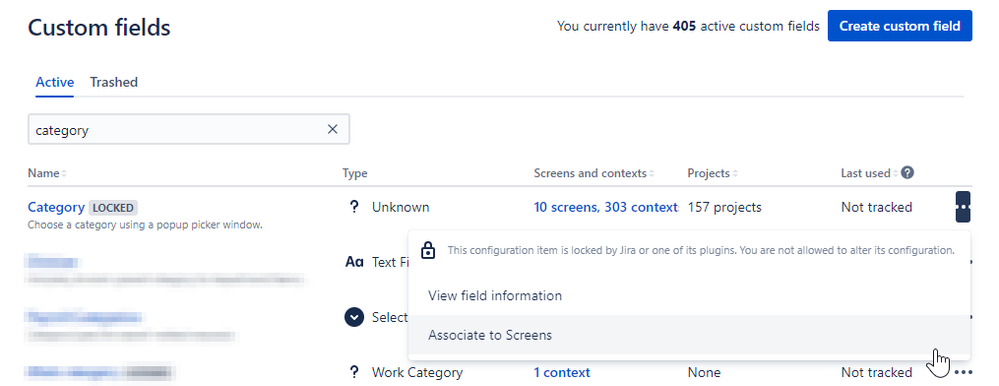Click the 157 projects cell

[x=724, y=207]
